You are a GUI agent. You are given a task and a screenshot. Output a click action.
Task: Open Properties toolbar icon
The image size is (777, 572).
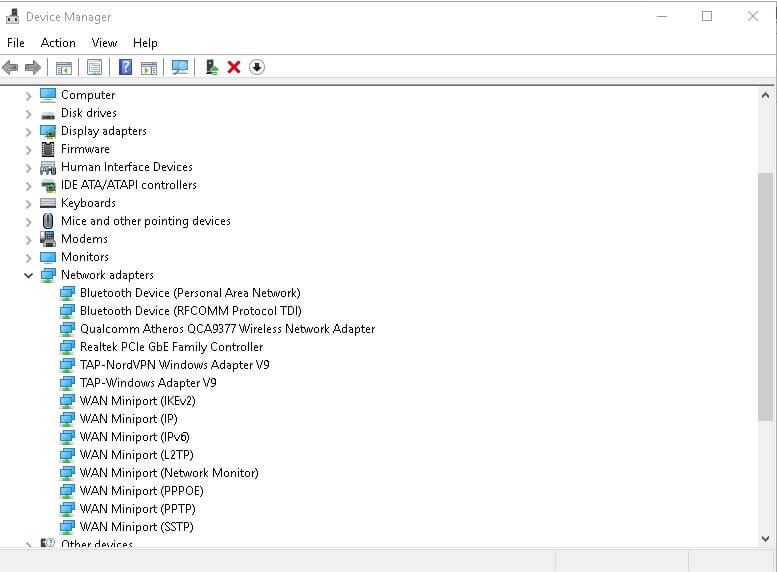click(x=94, y=67)
